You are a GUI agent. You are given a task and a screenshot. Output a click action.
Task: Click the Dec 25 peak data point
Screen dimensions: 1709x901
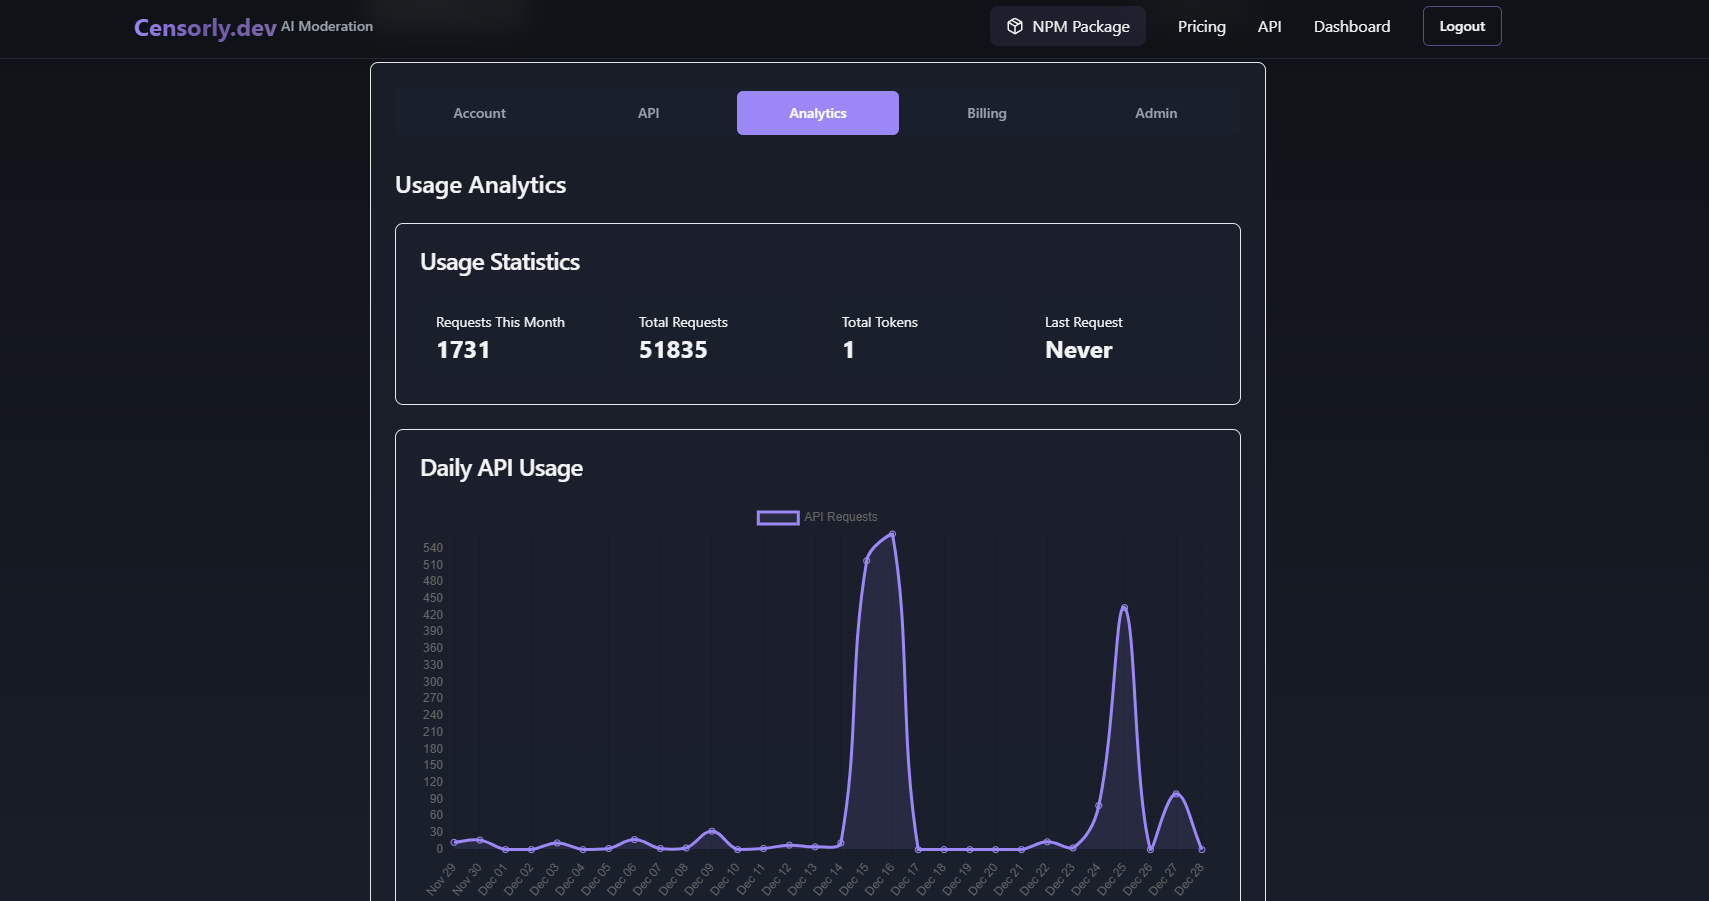coord(1124,608)
